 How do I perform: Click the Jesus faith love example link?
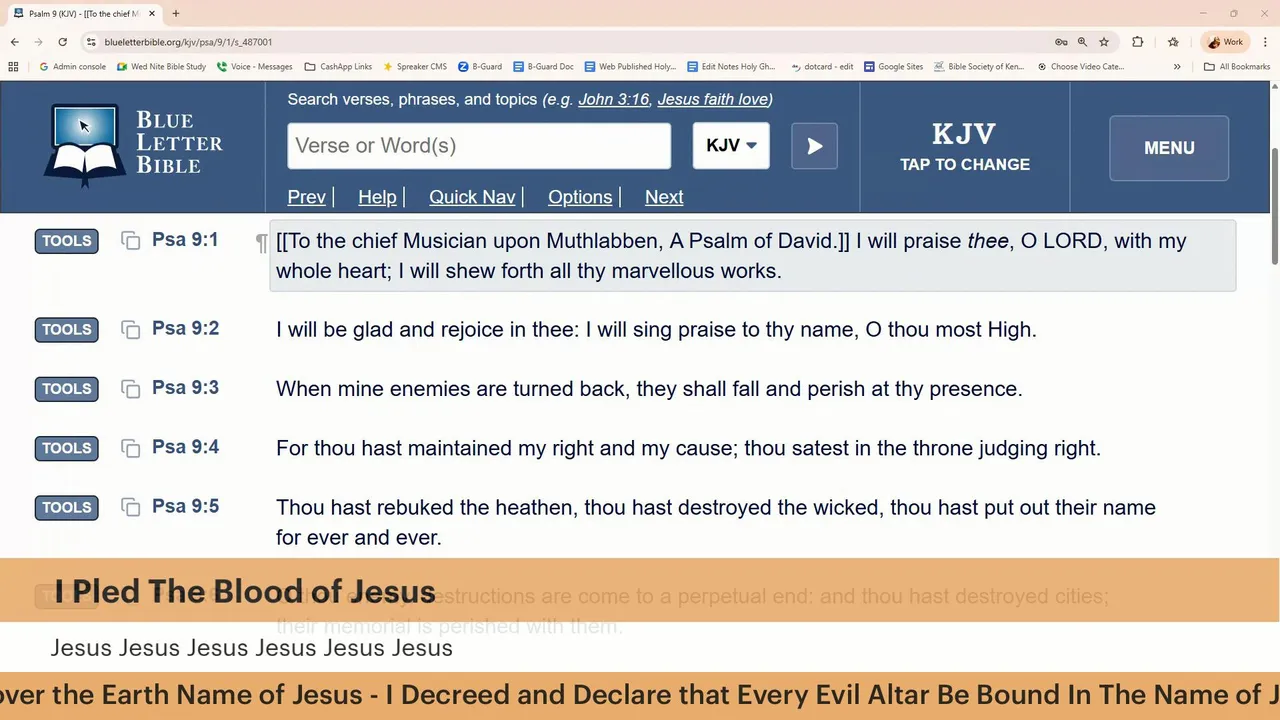point(712,100)
